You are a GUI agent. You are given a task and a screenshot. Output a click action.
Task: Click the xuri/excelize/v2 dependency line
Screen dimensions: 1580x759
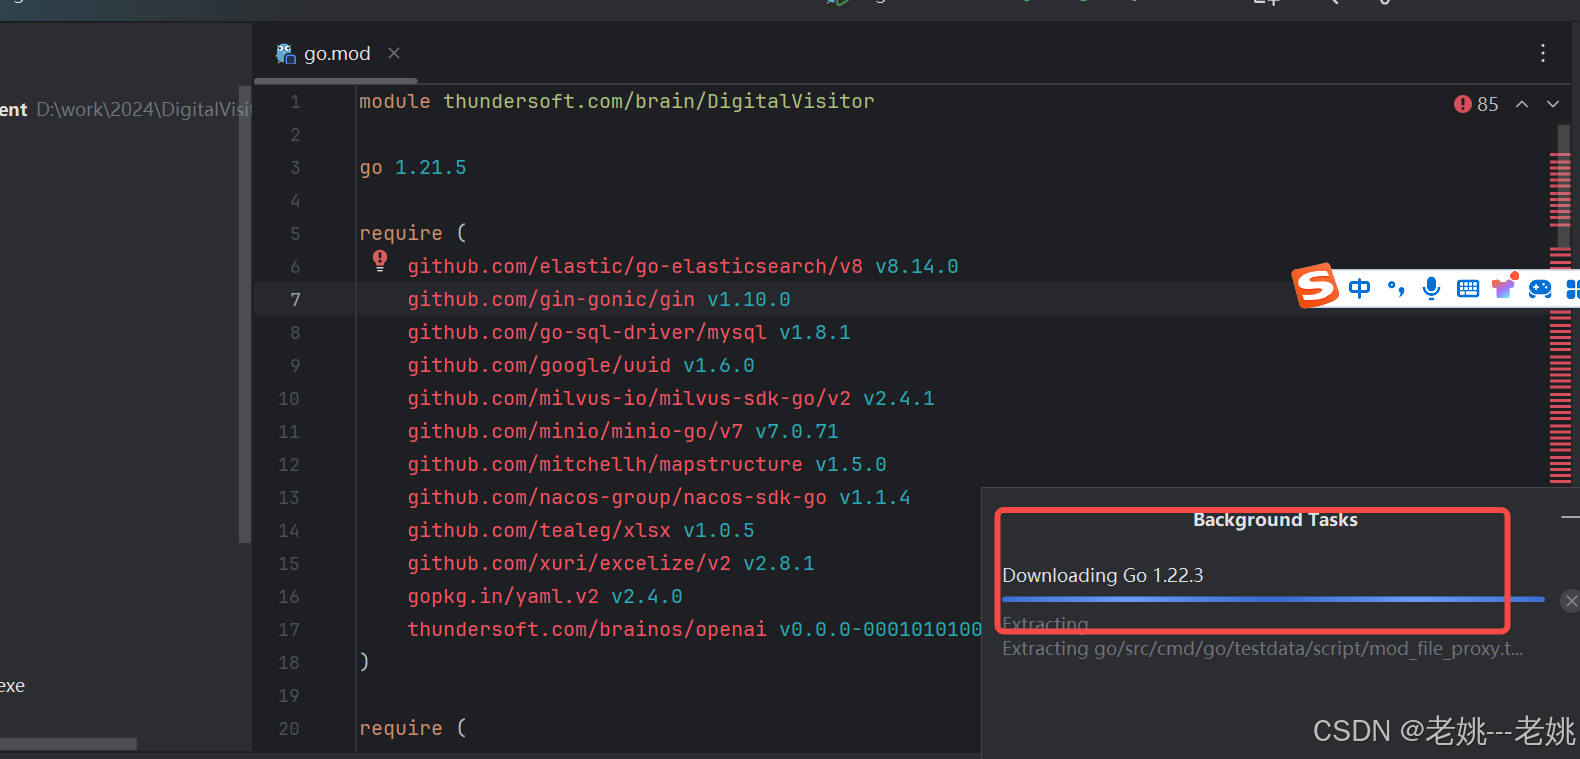(x=611, y=563)
